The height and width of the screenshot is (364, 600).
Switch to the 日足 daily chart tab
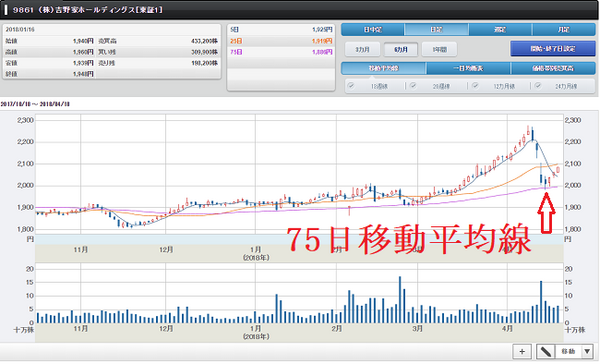pyautogui.click(x=436, y=29)
